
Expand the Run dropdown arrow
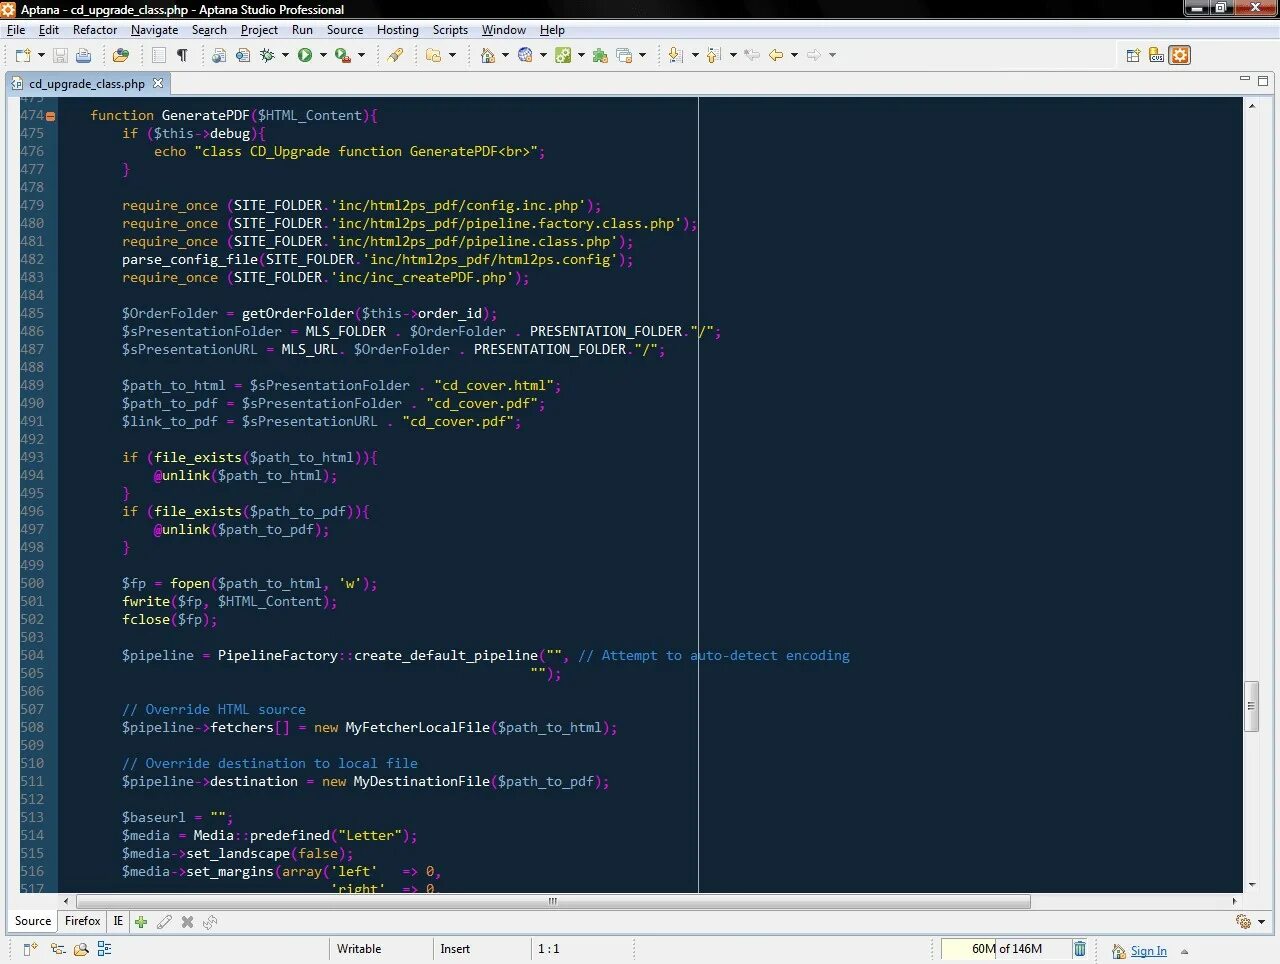pyautogui.click(x=323, y=55)
